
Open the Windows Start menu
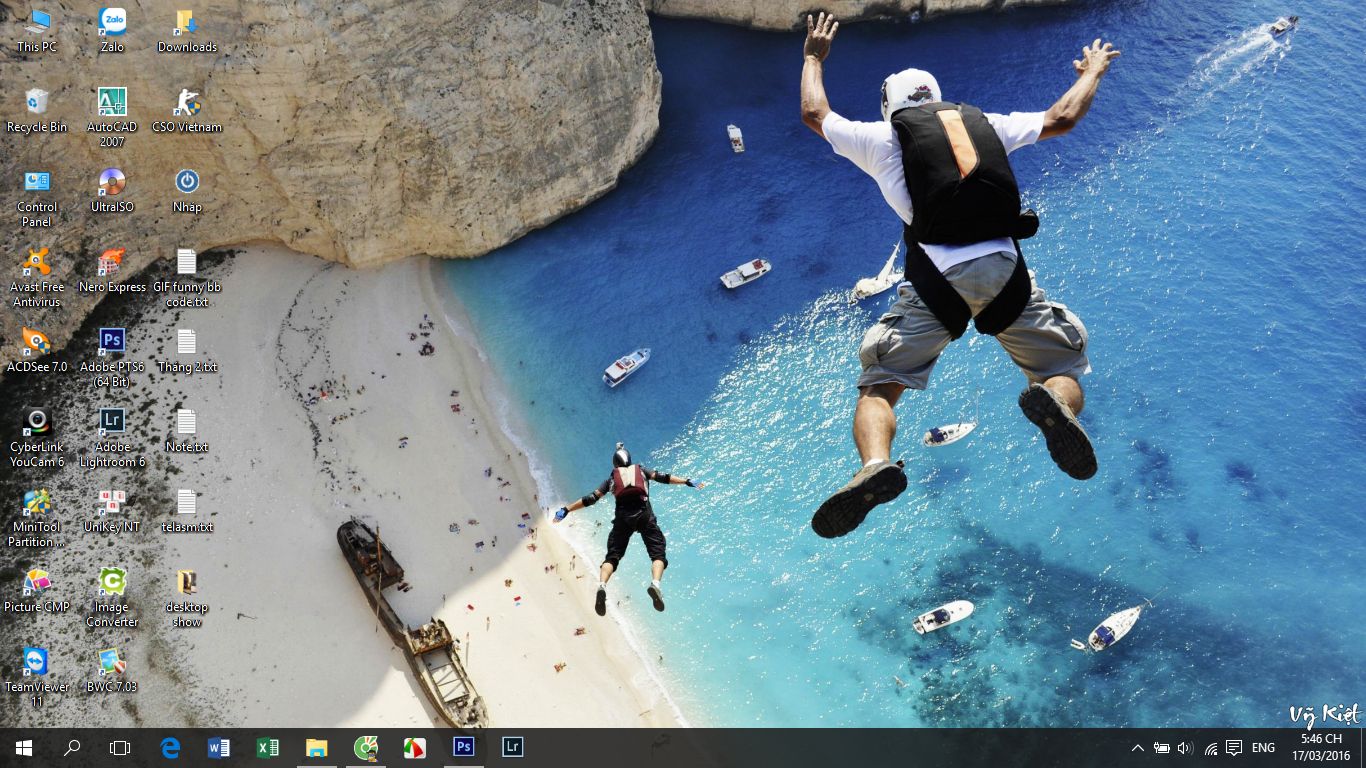point(24,747)
